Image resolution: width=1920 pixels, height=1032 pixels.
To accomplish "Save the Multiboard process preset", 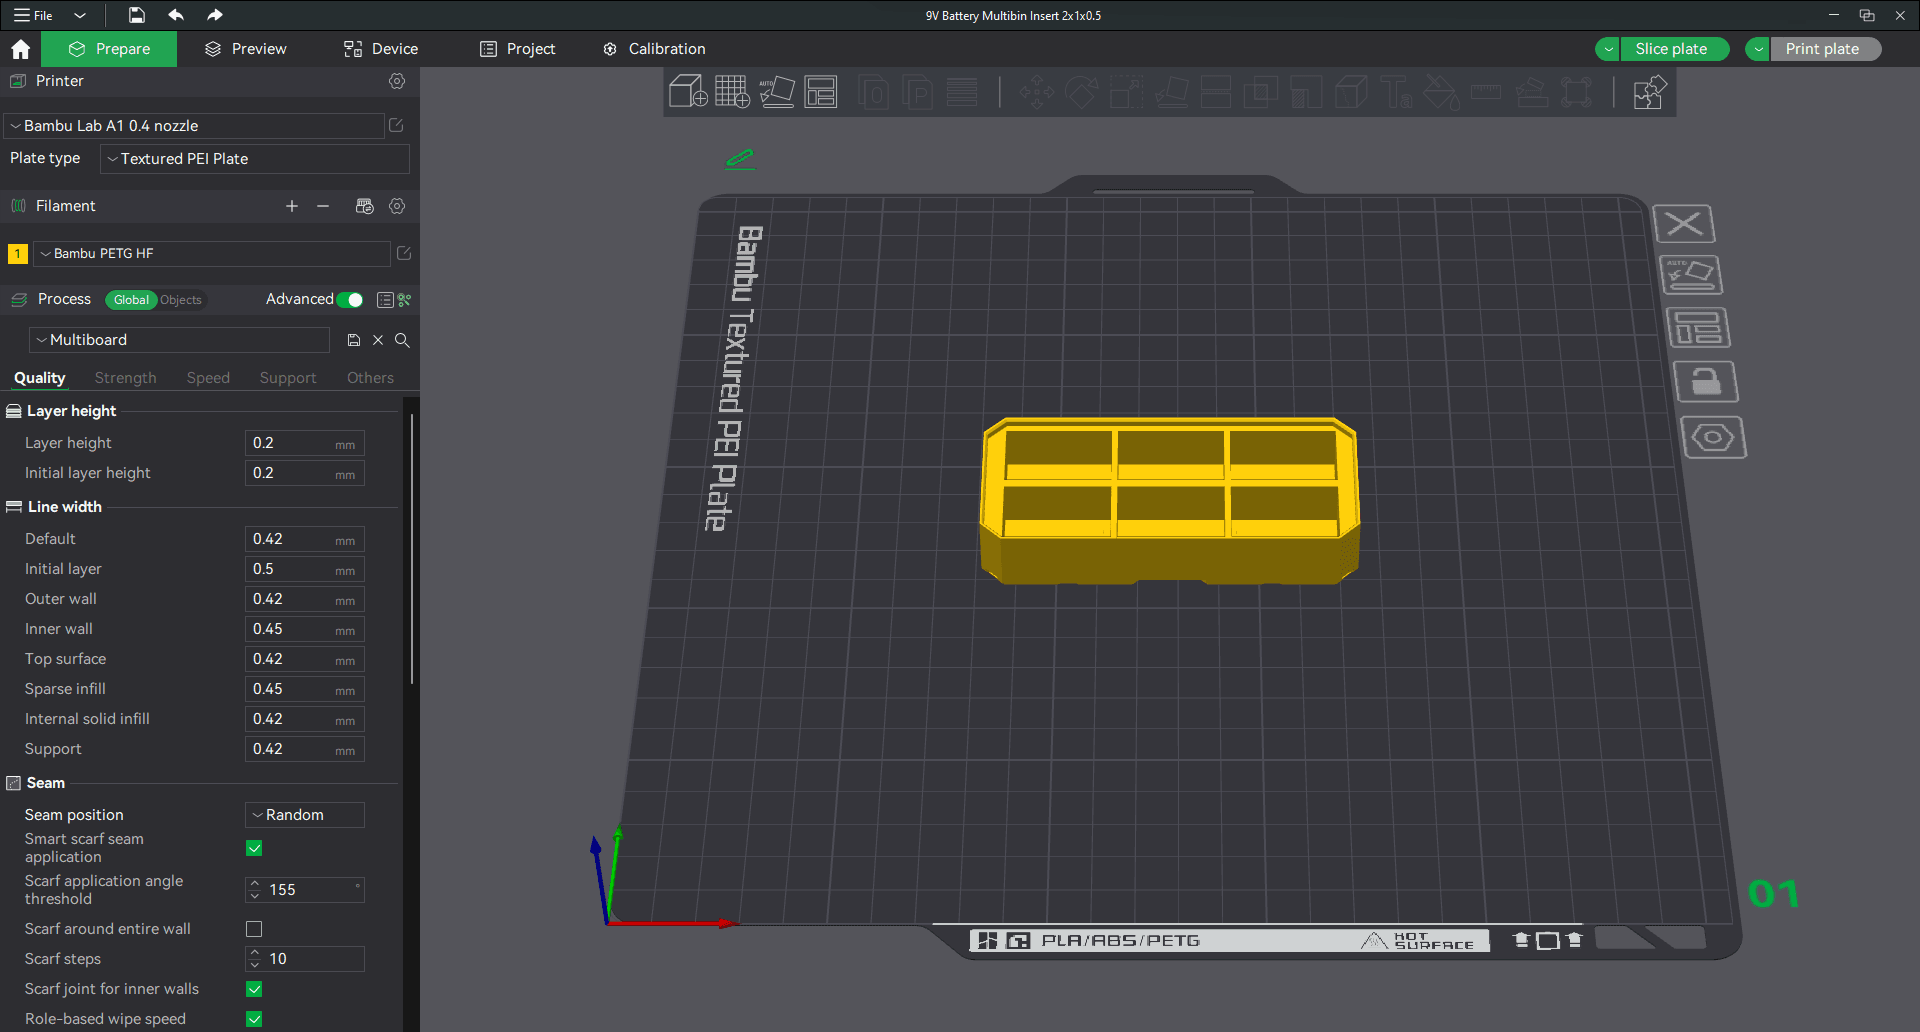I will 353,340.
